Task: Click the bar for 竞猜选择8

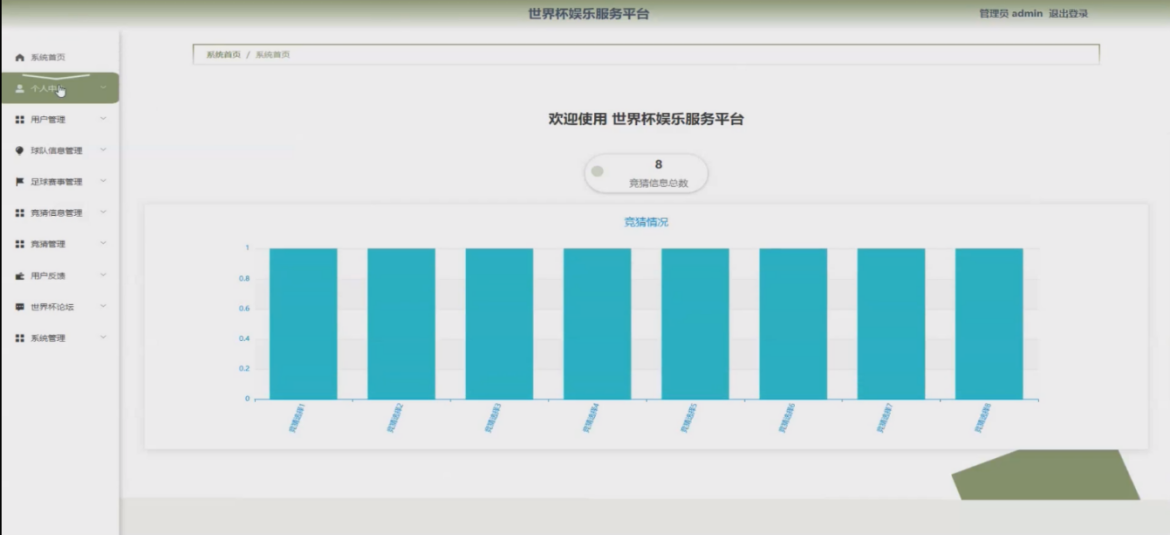Action: 989,324
